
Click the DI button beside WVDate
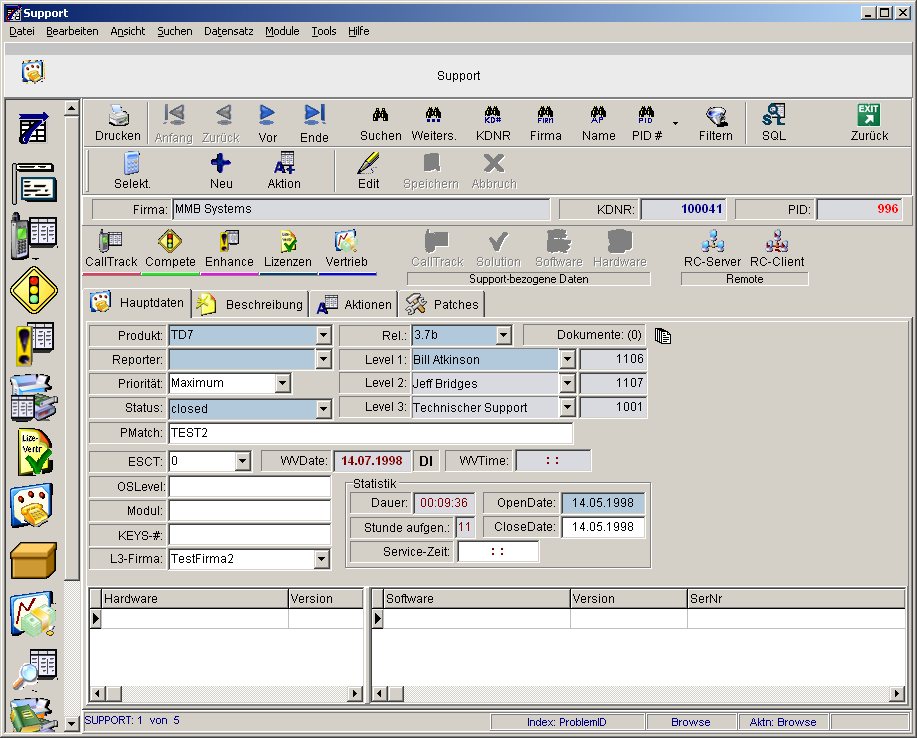tap(425, 461)
